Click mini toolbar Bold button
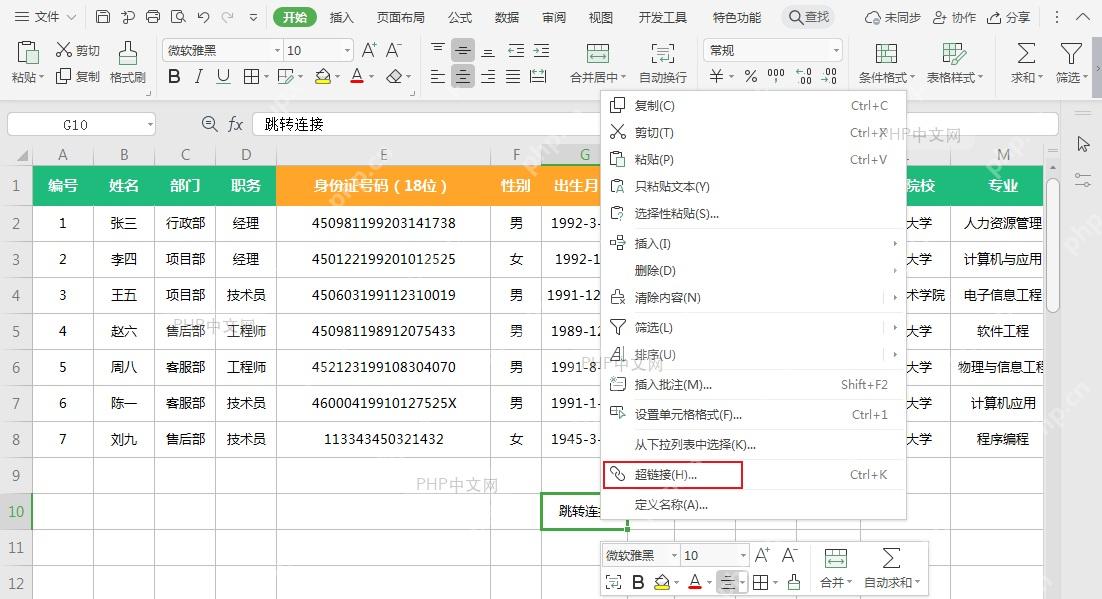 638,582
